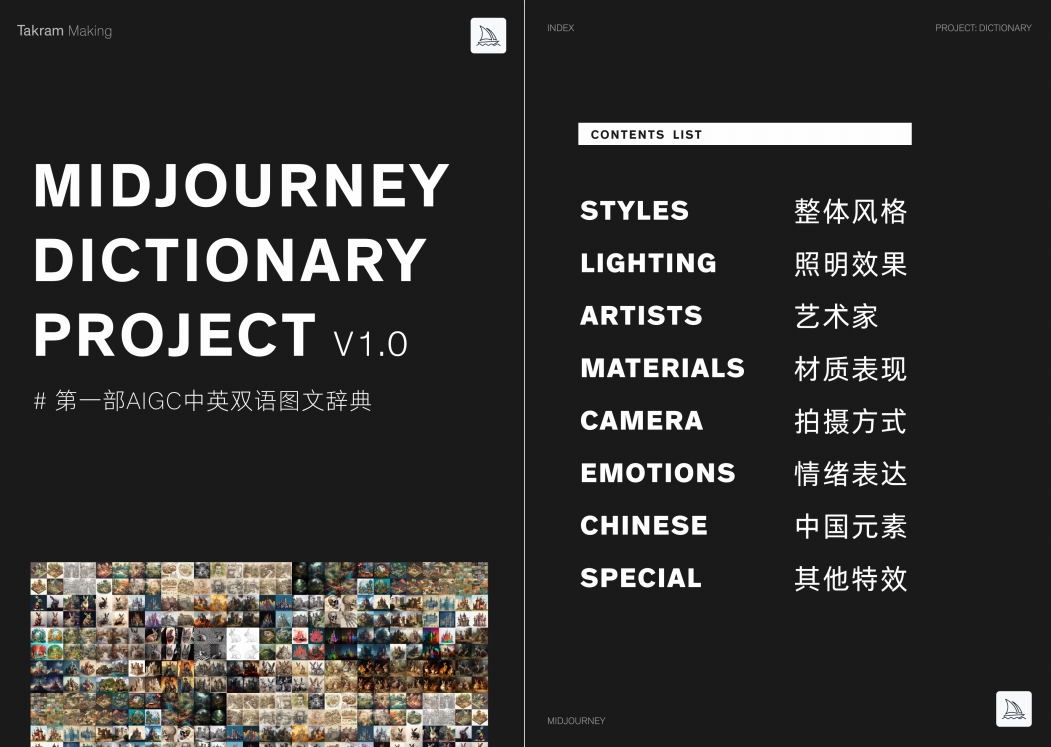
Task: Click the 'V1.0' version text
Action: click(x=371, y=344)
